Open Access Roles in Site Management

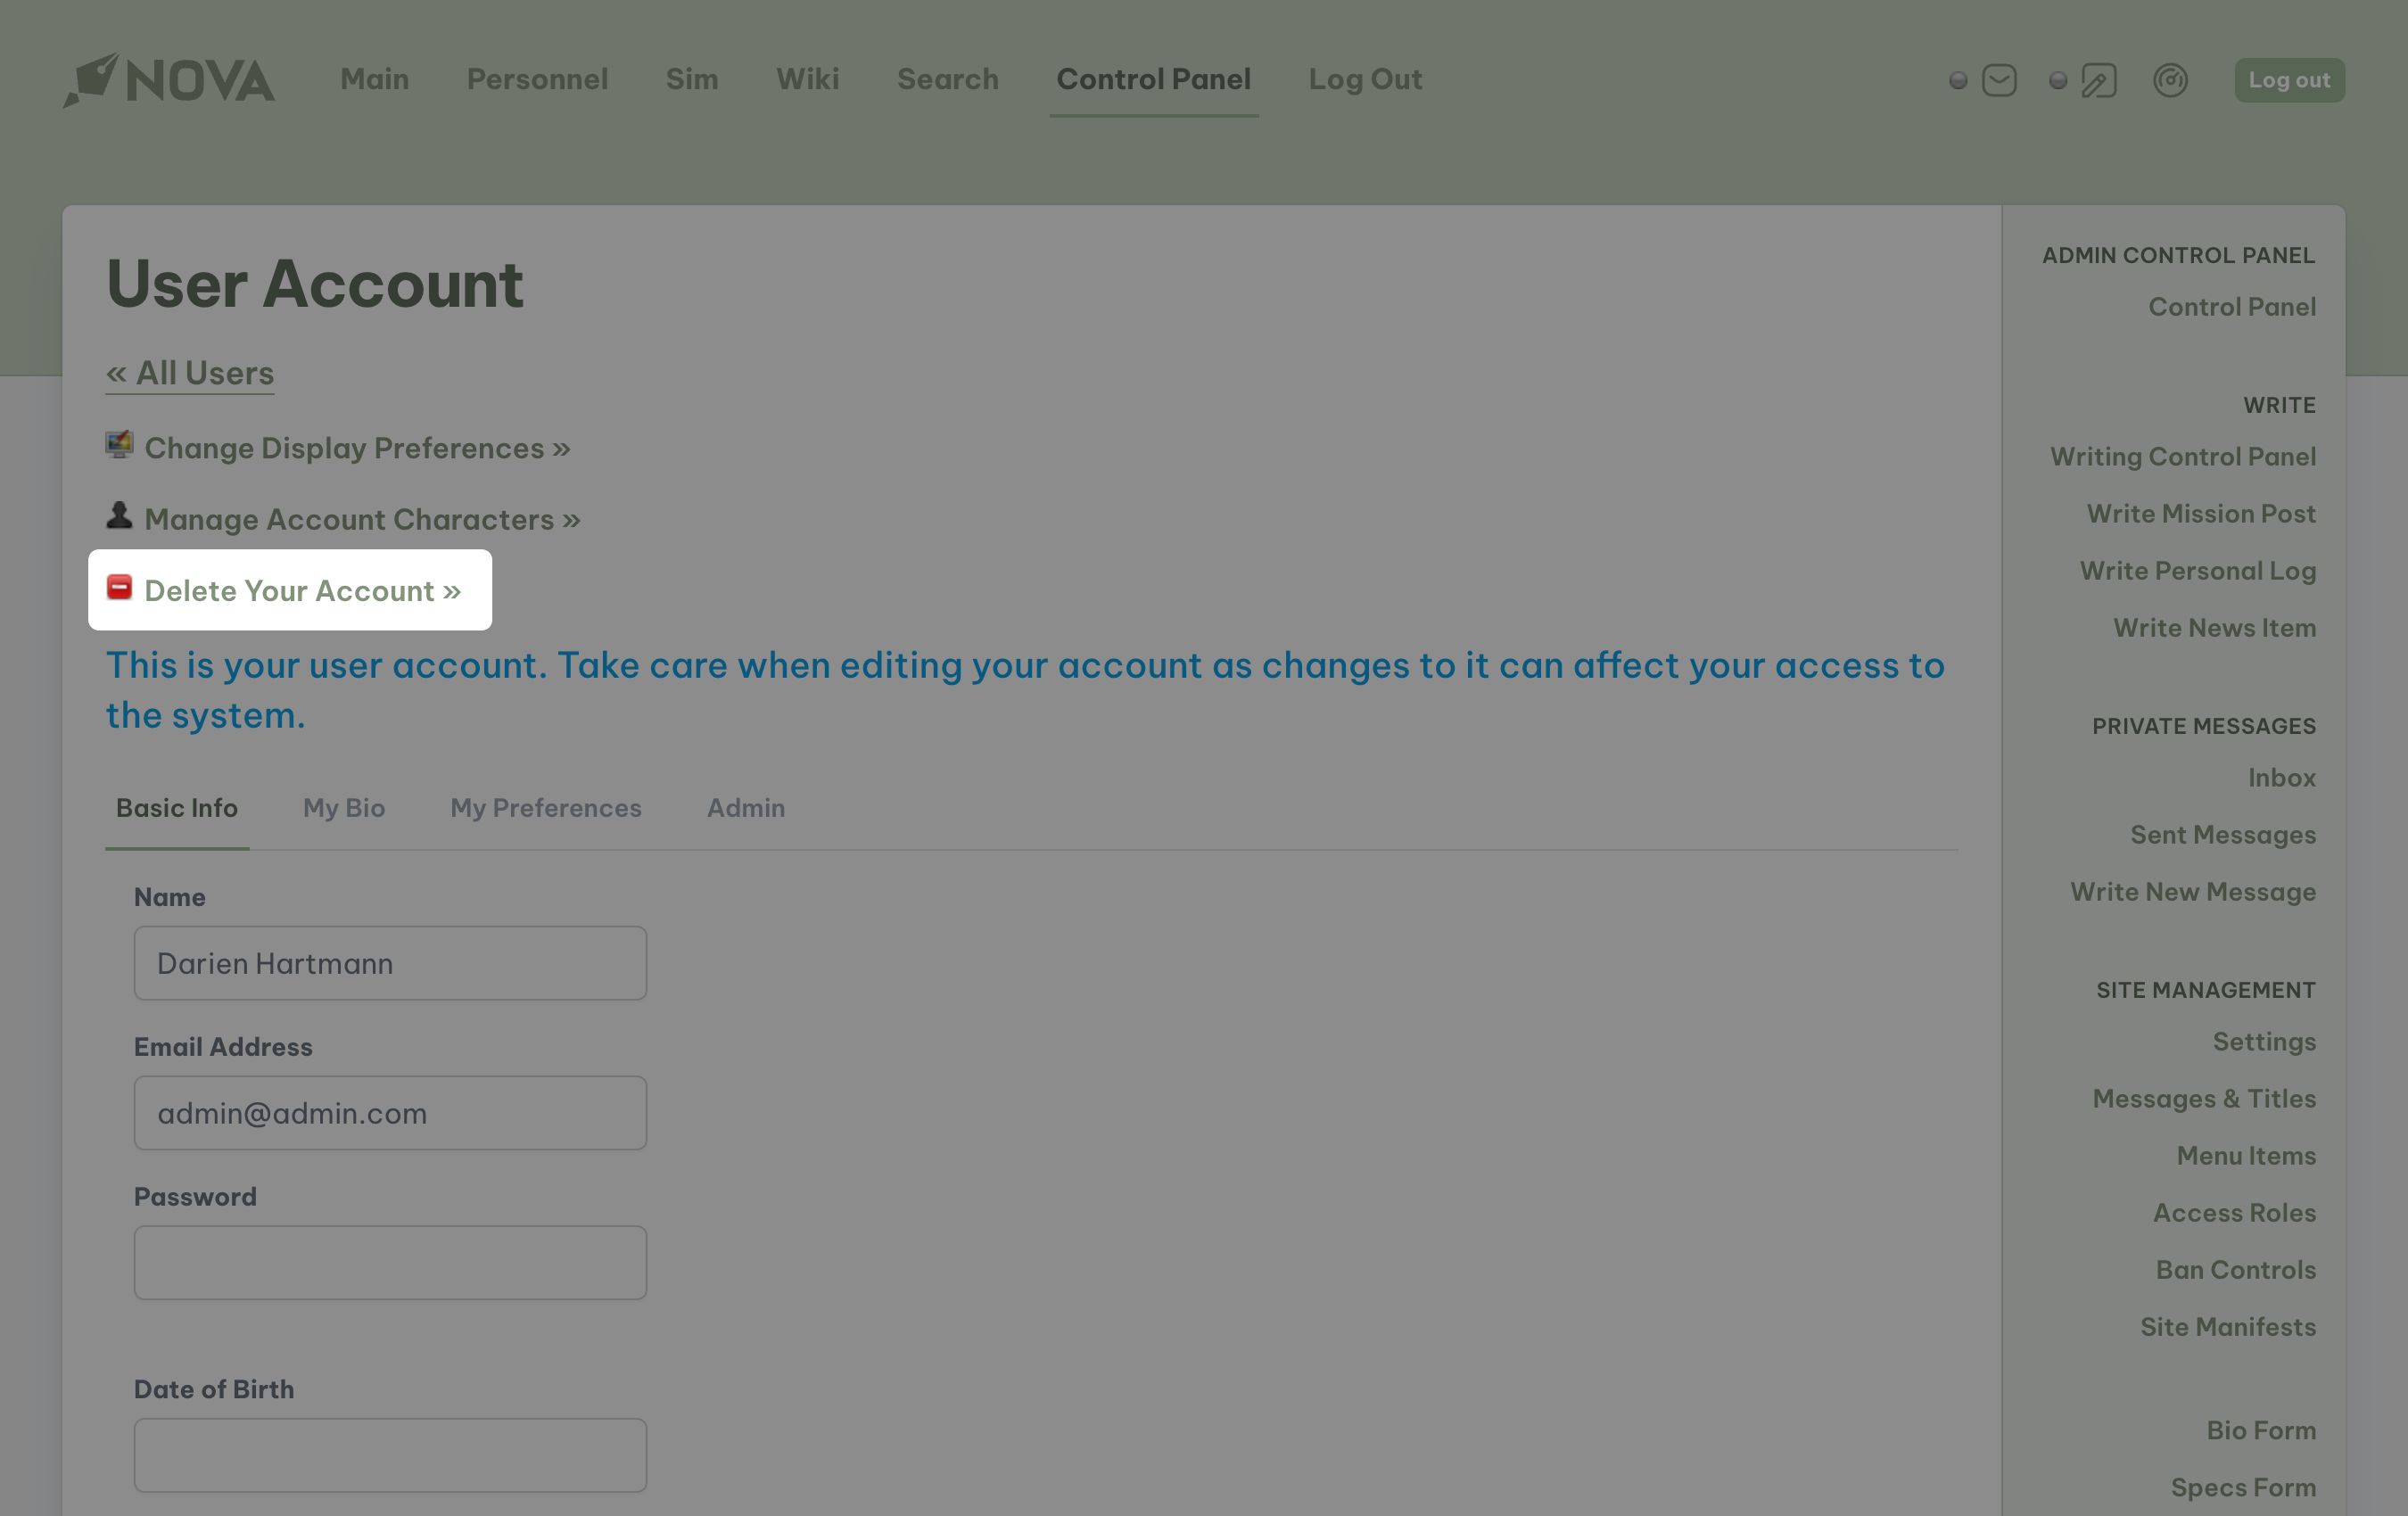tap(2233, 1212)
